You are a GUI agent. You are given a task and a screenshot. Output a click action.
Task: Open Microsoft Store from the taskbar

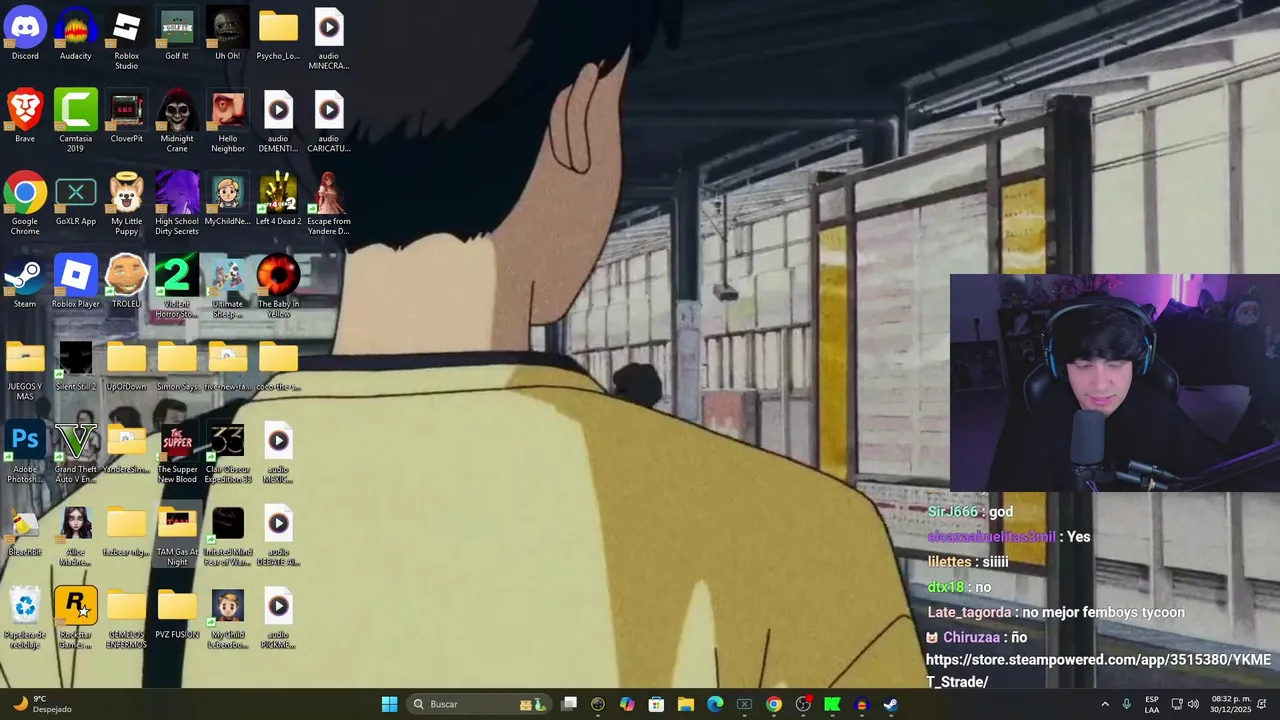pyautogui.click(x=656, y=704)
